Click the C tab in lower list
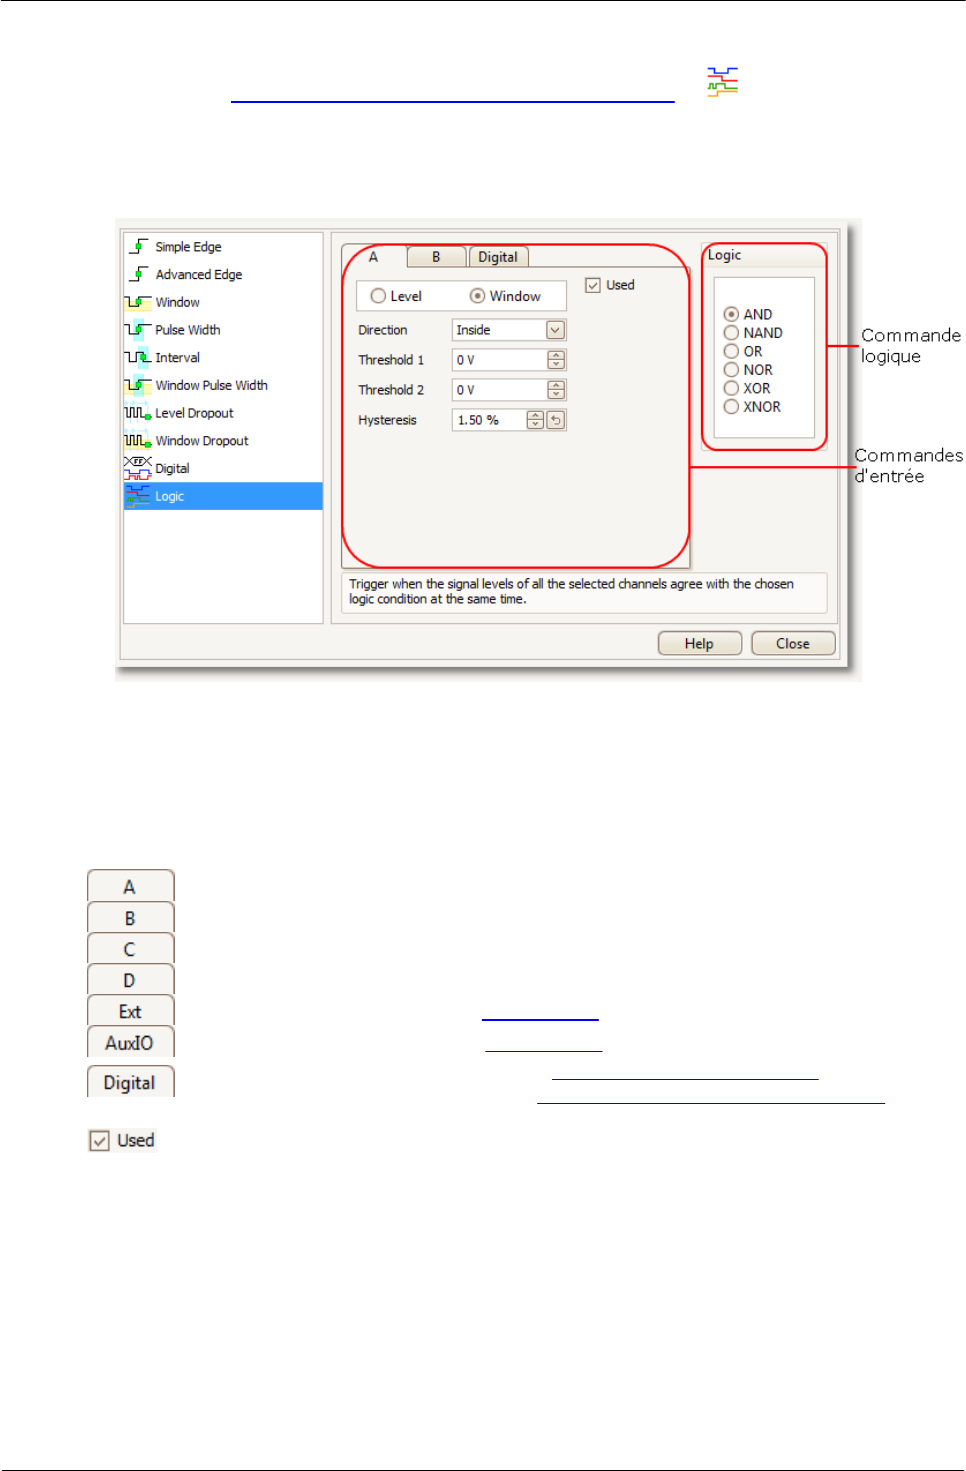Viewport: 966px width, 1471px height. [130, 949]
